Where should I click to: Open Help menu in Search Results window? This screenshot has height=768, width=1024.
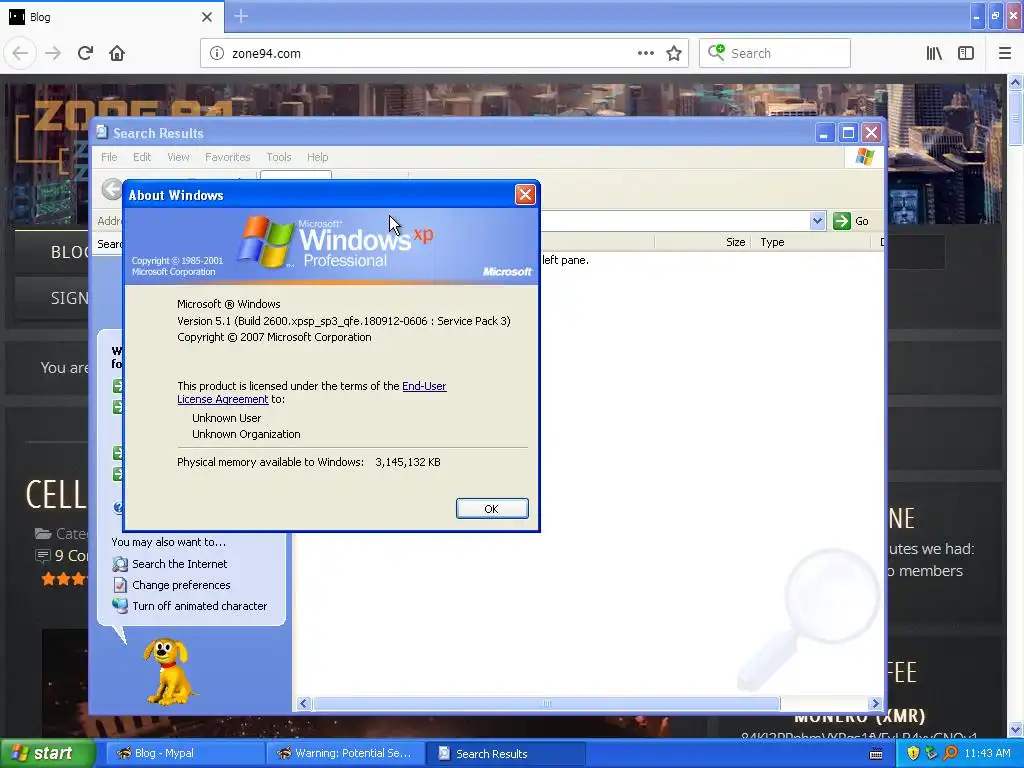tap(317, 157)
